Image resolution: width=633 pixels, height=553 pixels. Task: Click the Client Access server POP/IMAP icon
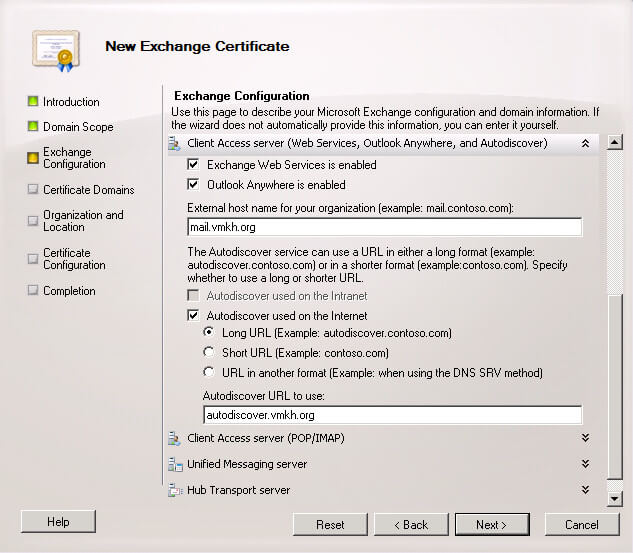(x=174, y=438)
